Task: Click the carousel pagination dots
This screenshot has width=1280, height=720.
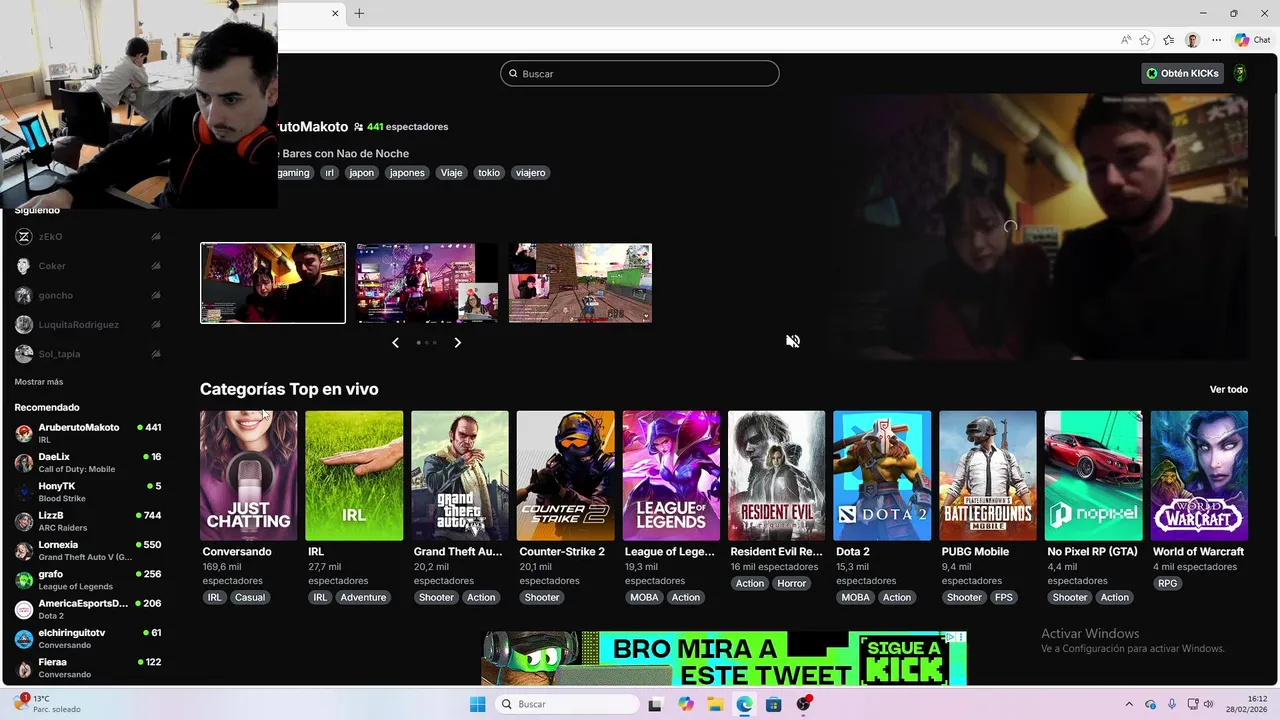Action: [x=427, y=342]
